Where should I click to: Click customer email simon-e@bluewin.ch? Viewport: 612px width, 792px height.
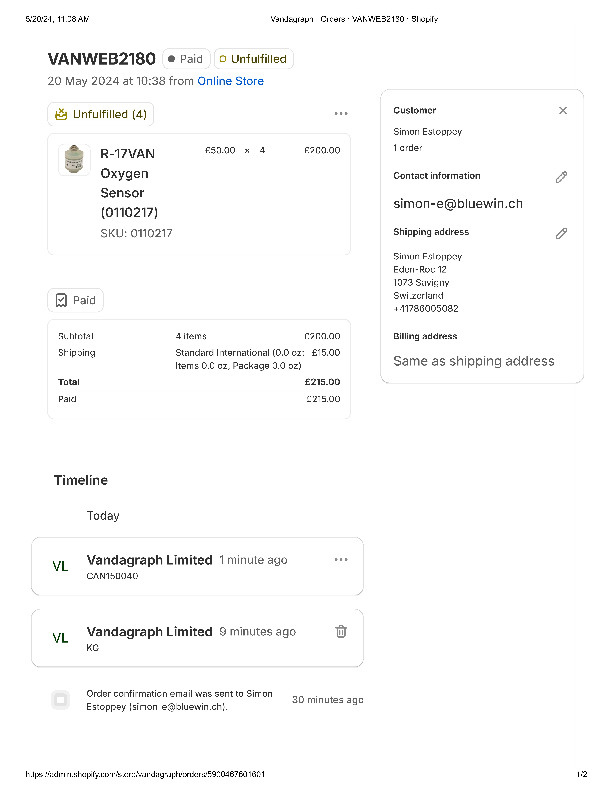pos(458,204)
